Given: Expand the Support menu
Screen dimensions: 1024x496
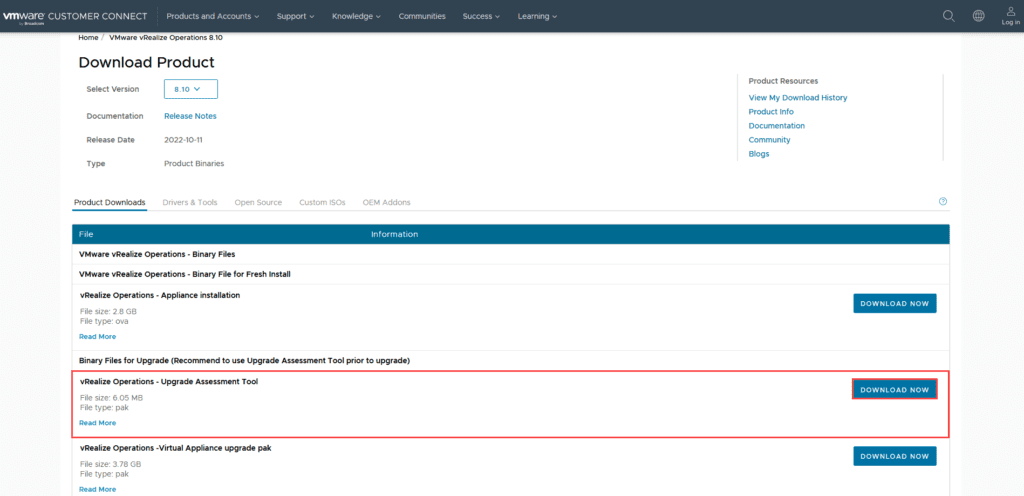Looking at the screenshot, I should (x=295, y=16).
